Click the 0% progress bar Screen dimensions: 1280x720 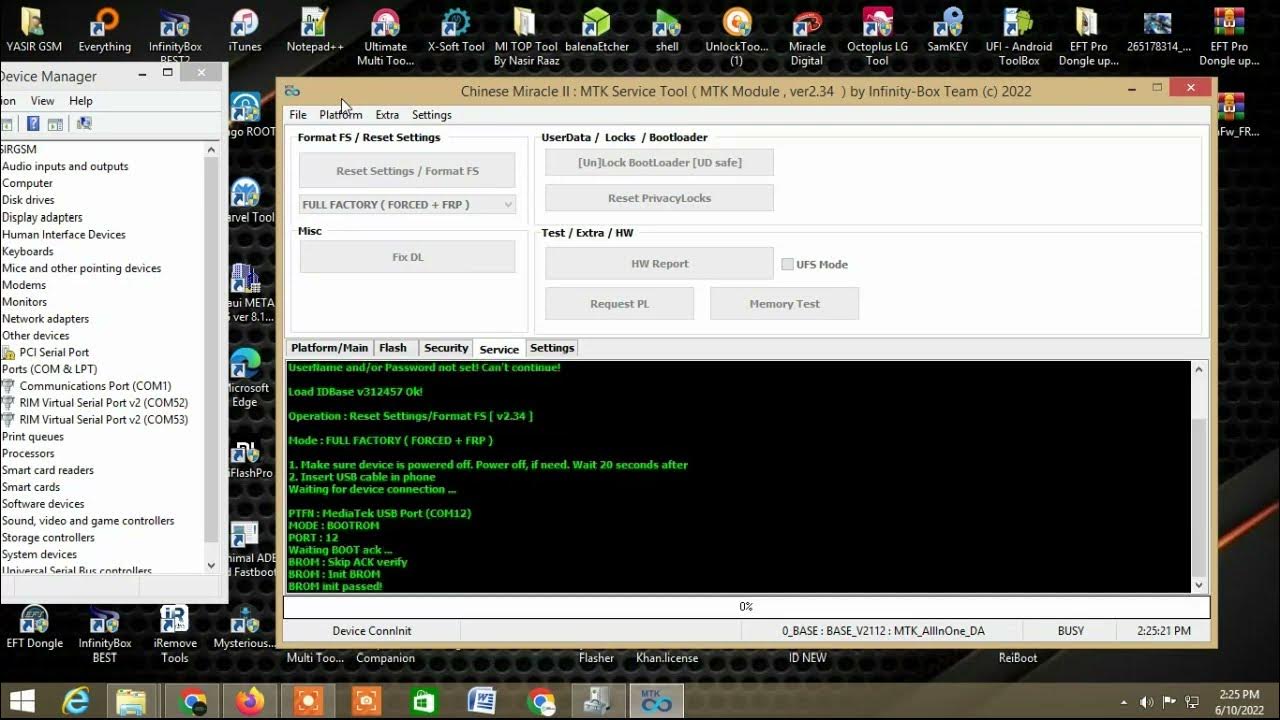click(x=746, y=606)
